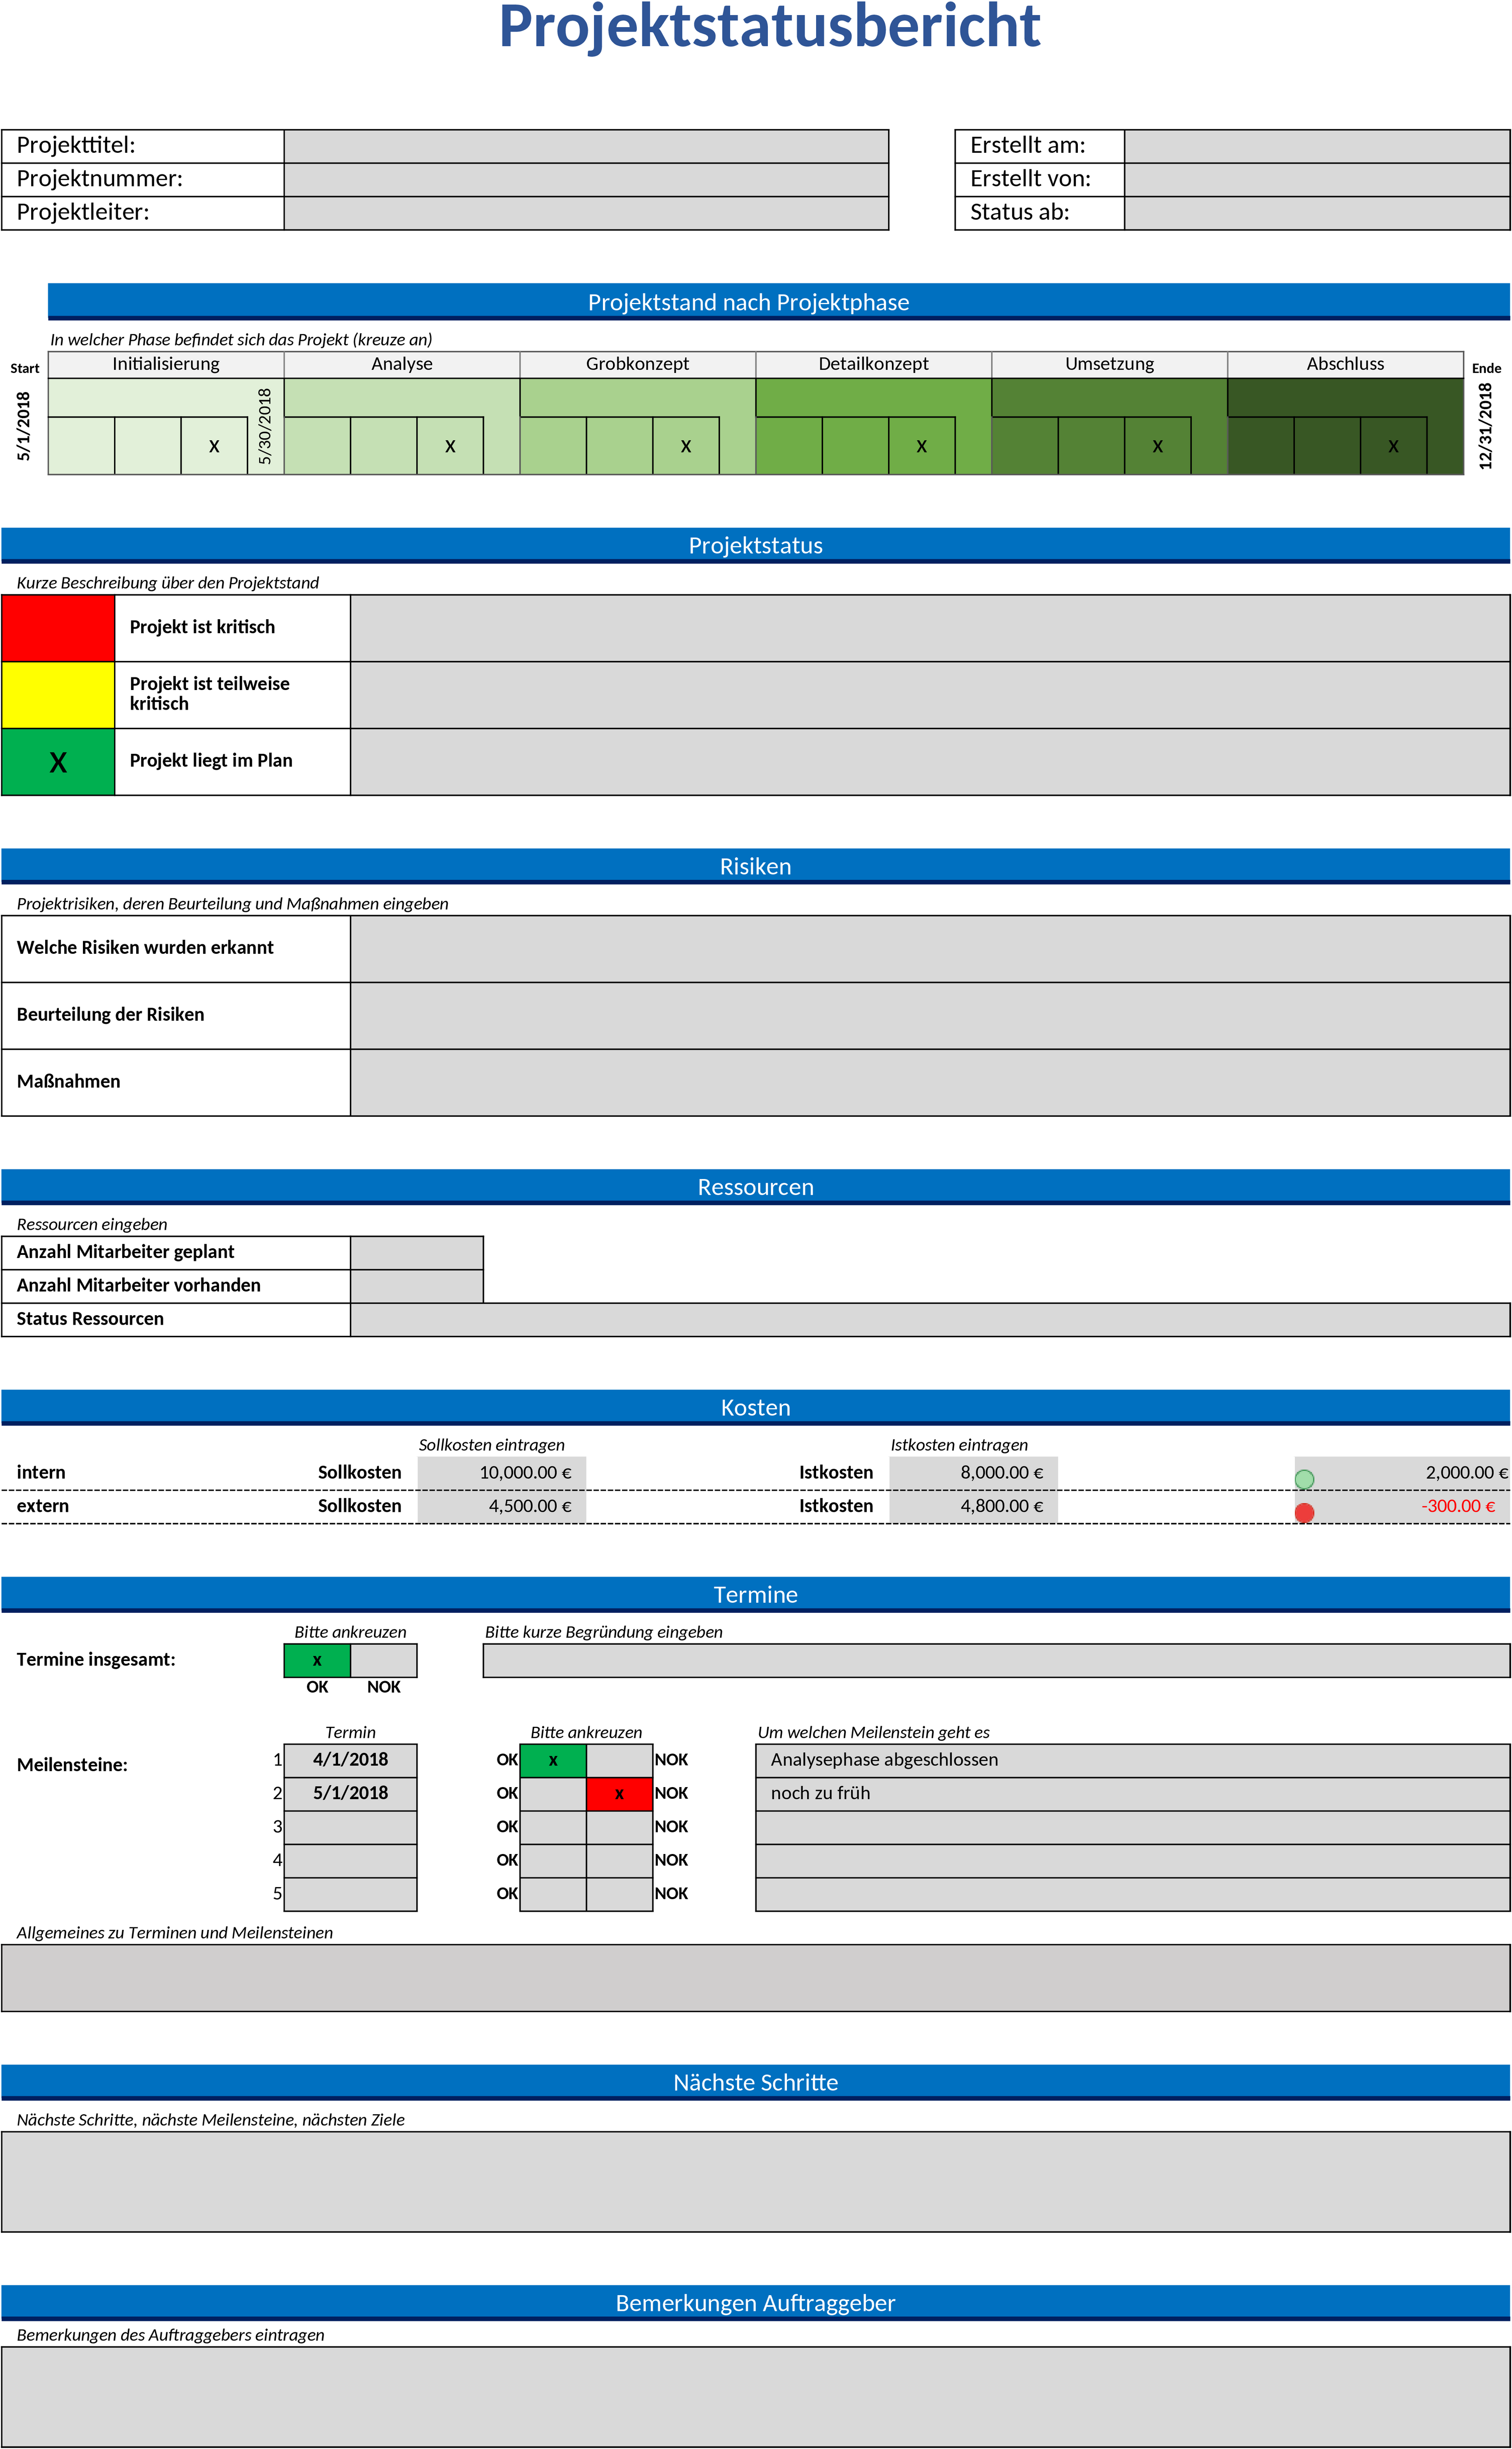Select the Erstellt am date field
The height and width of the screenshot is (2449, 1512).
pyautogui.click(x=1317, y=146)
